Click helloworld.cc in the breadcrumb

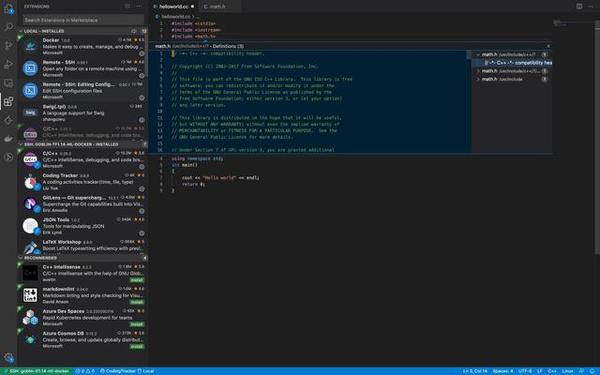tap(176, 16)
